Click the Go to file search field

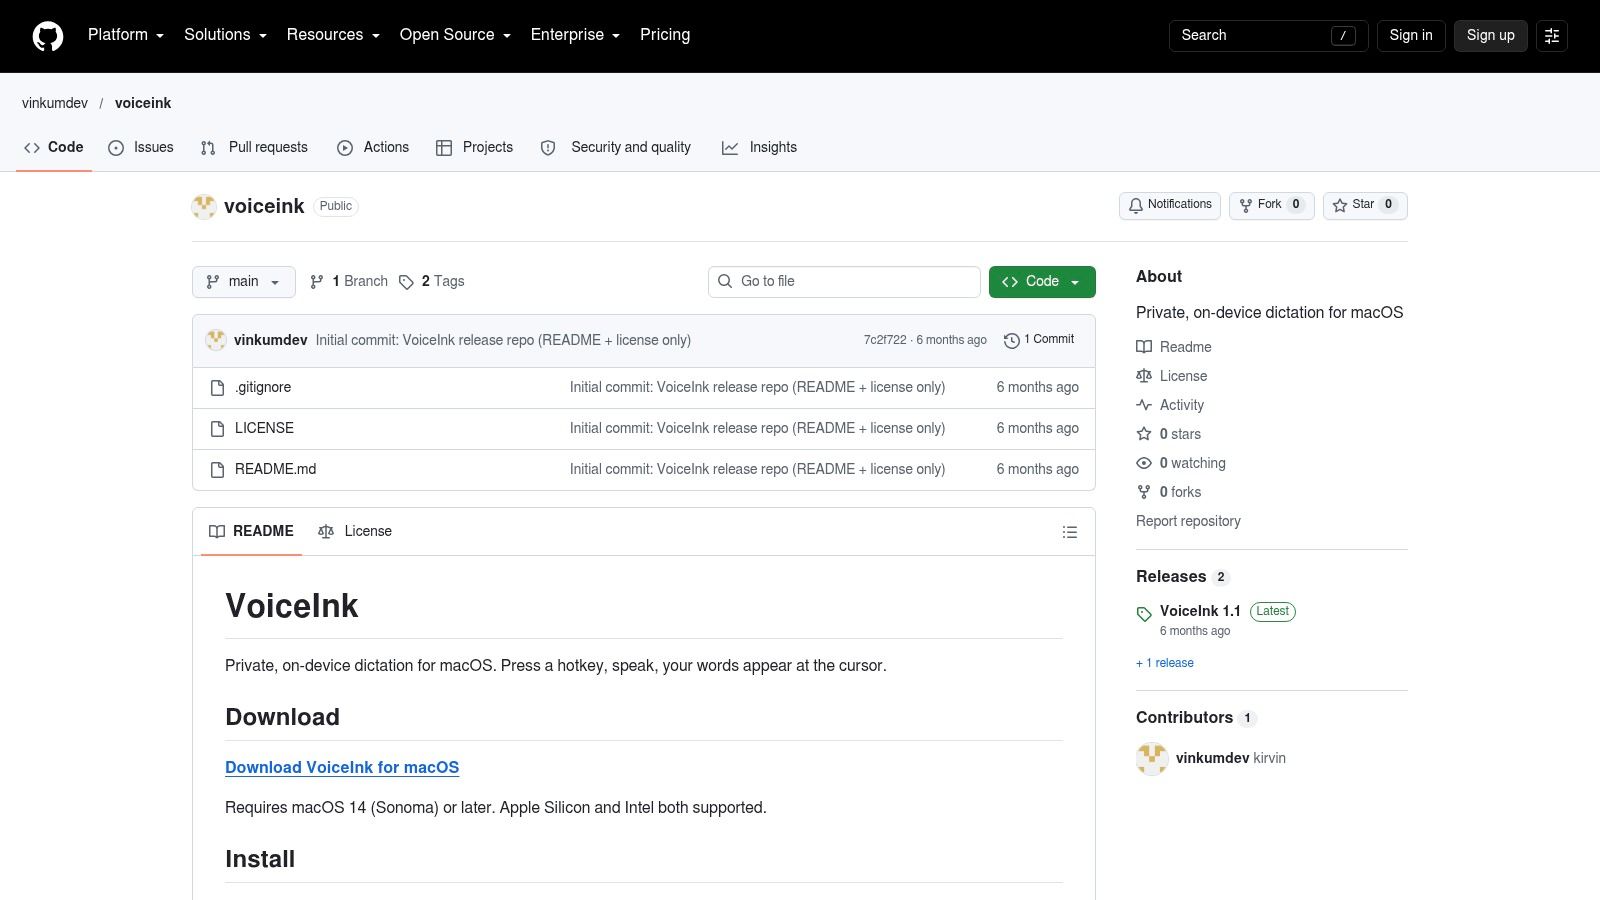coord(844,282)
